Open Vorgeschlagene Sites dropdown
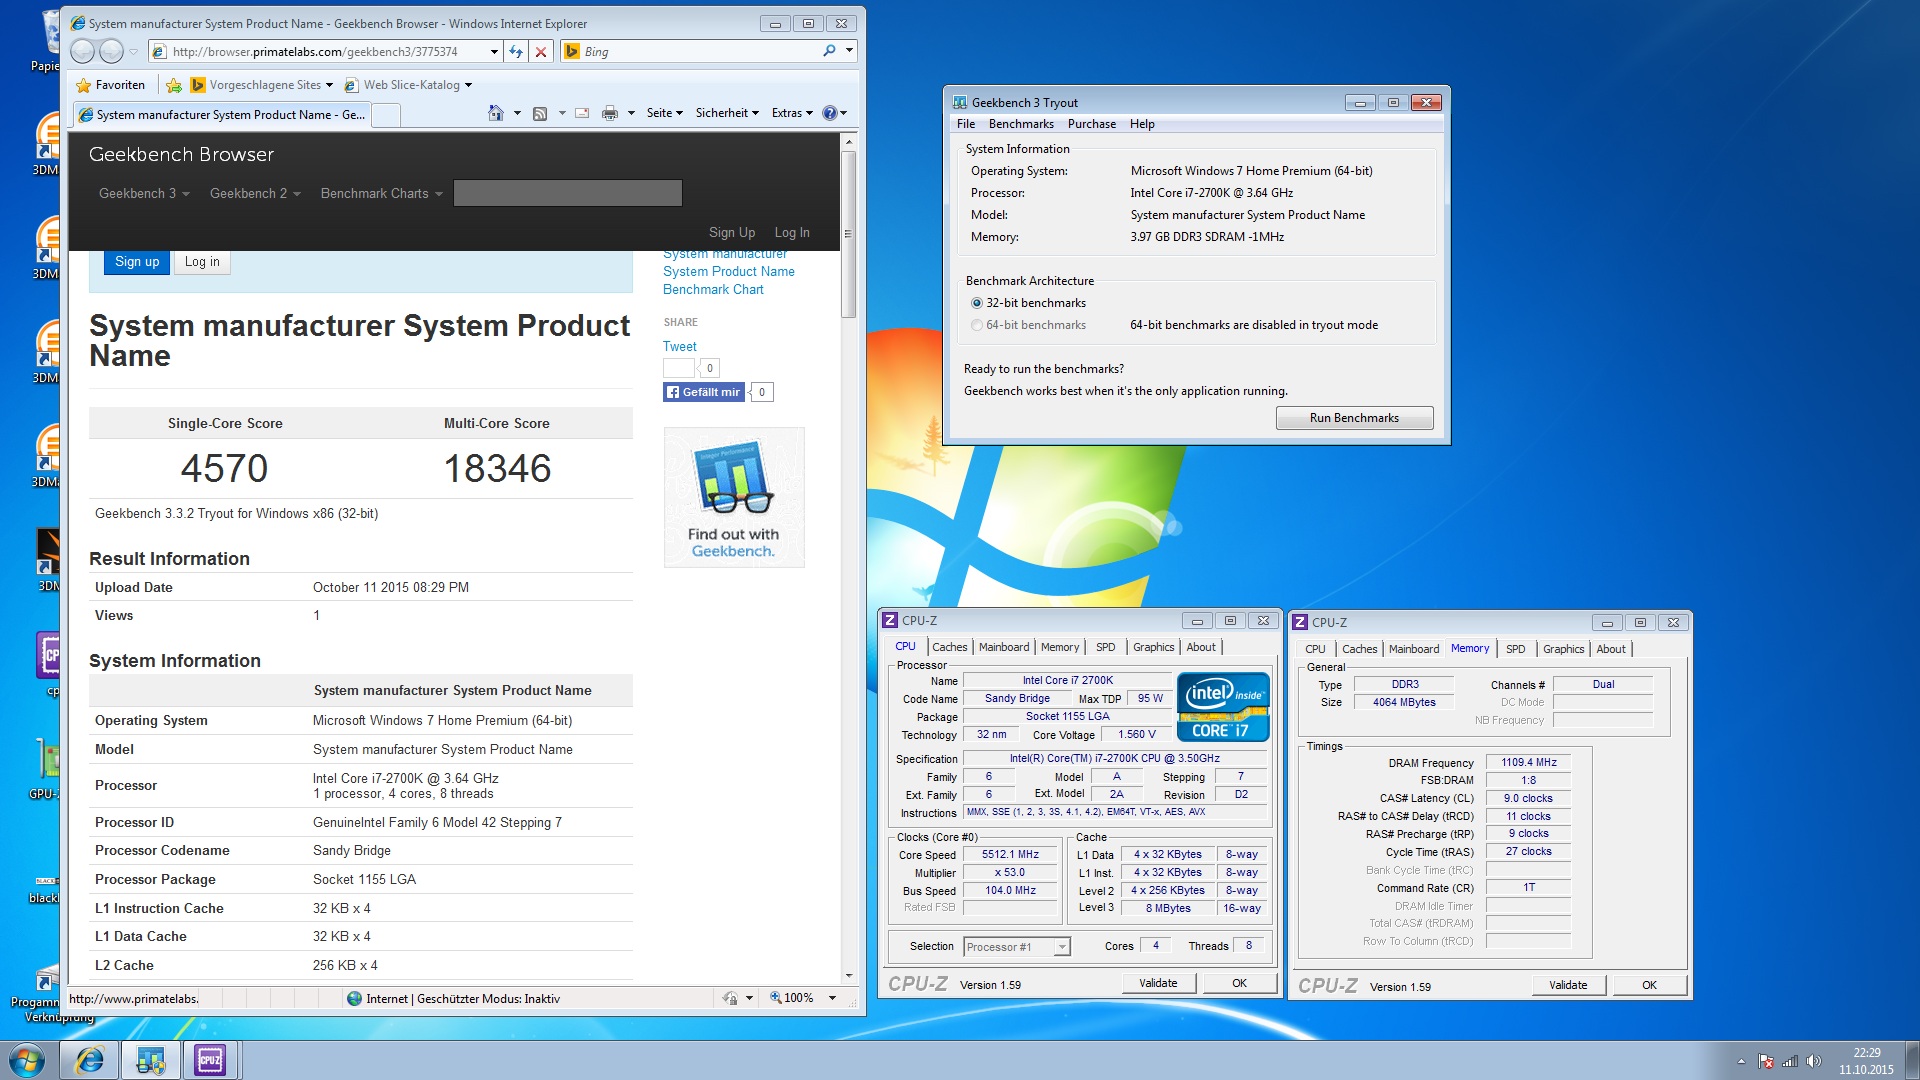Viewport: 1920px width, 1080px height. point(262,85)
